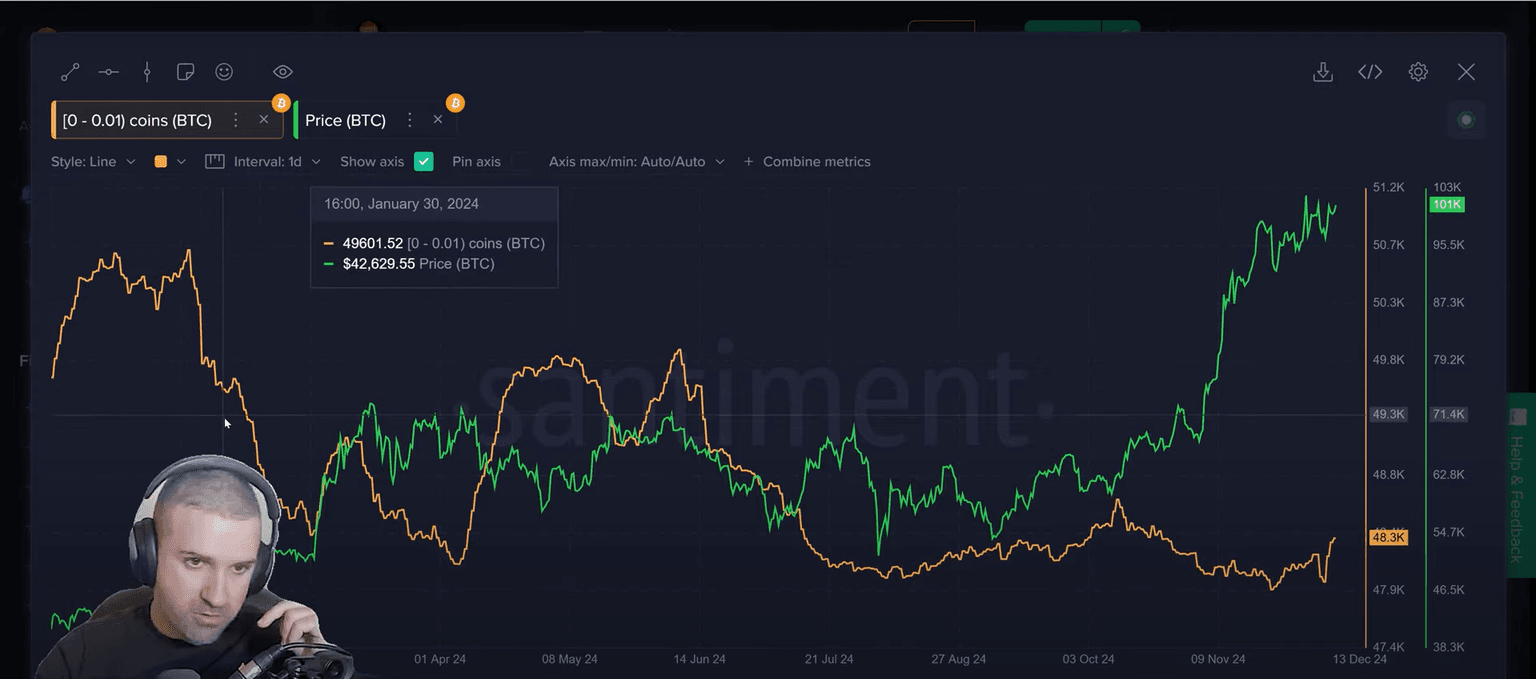Open the emoji sticker picker
This screenshot has height=679, width=1536.
[224, 72]
